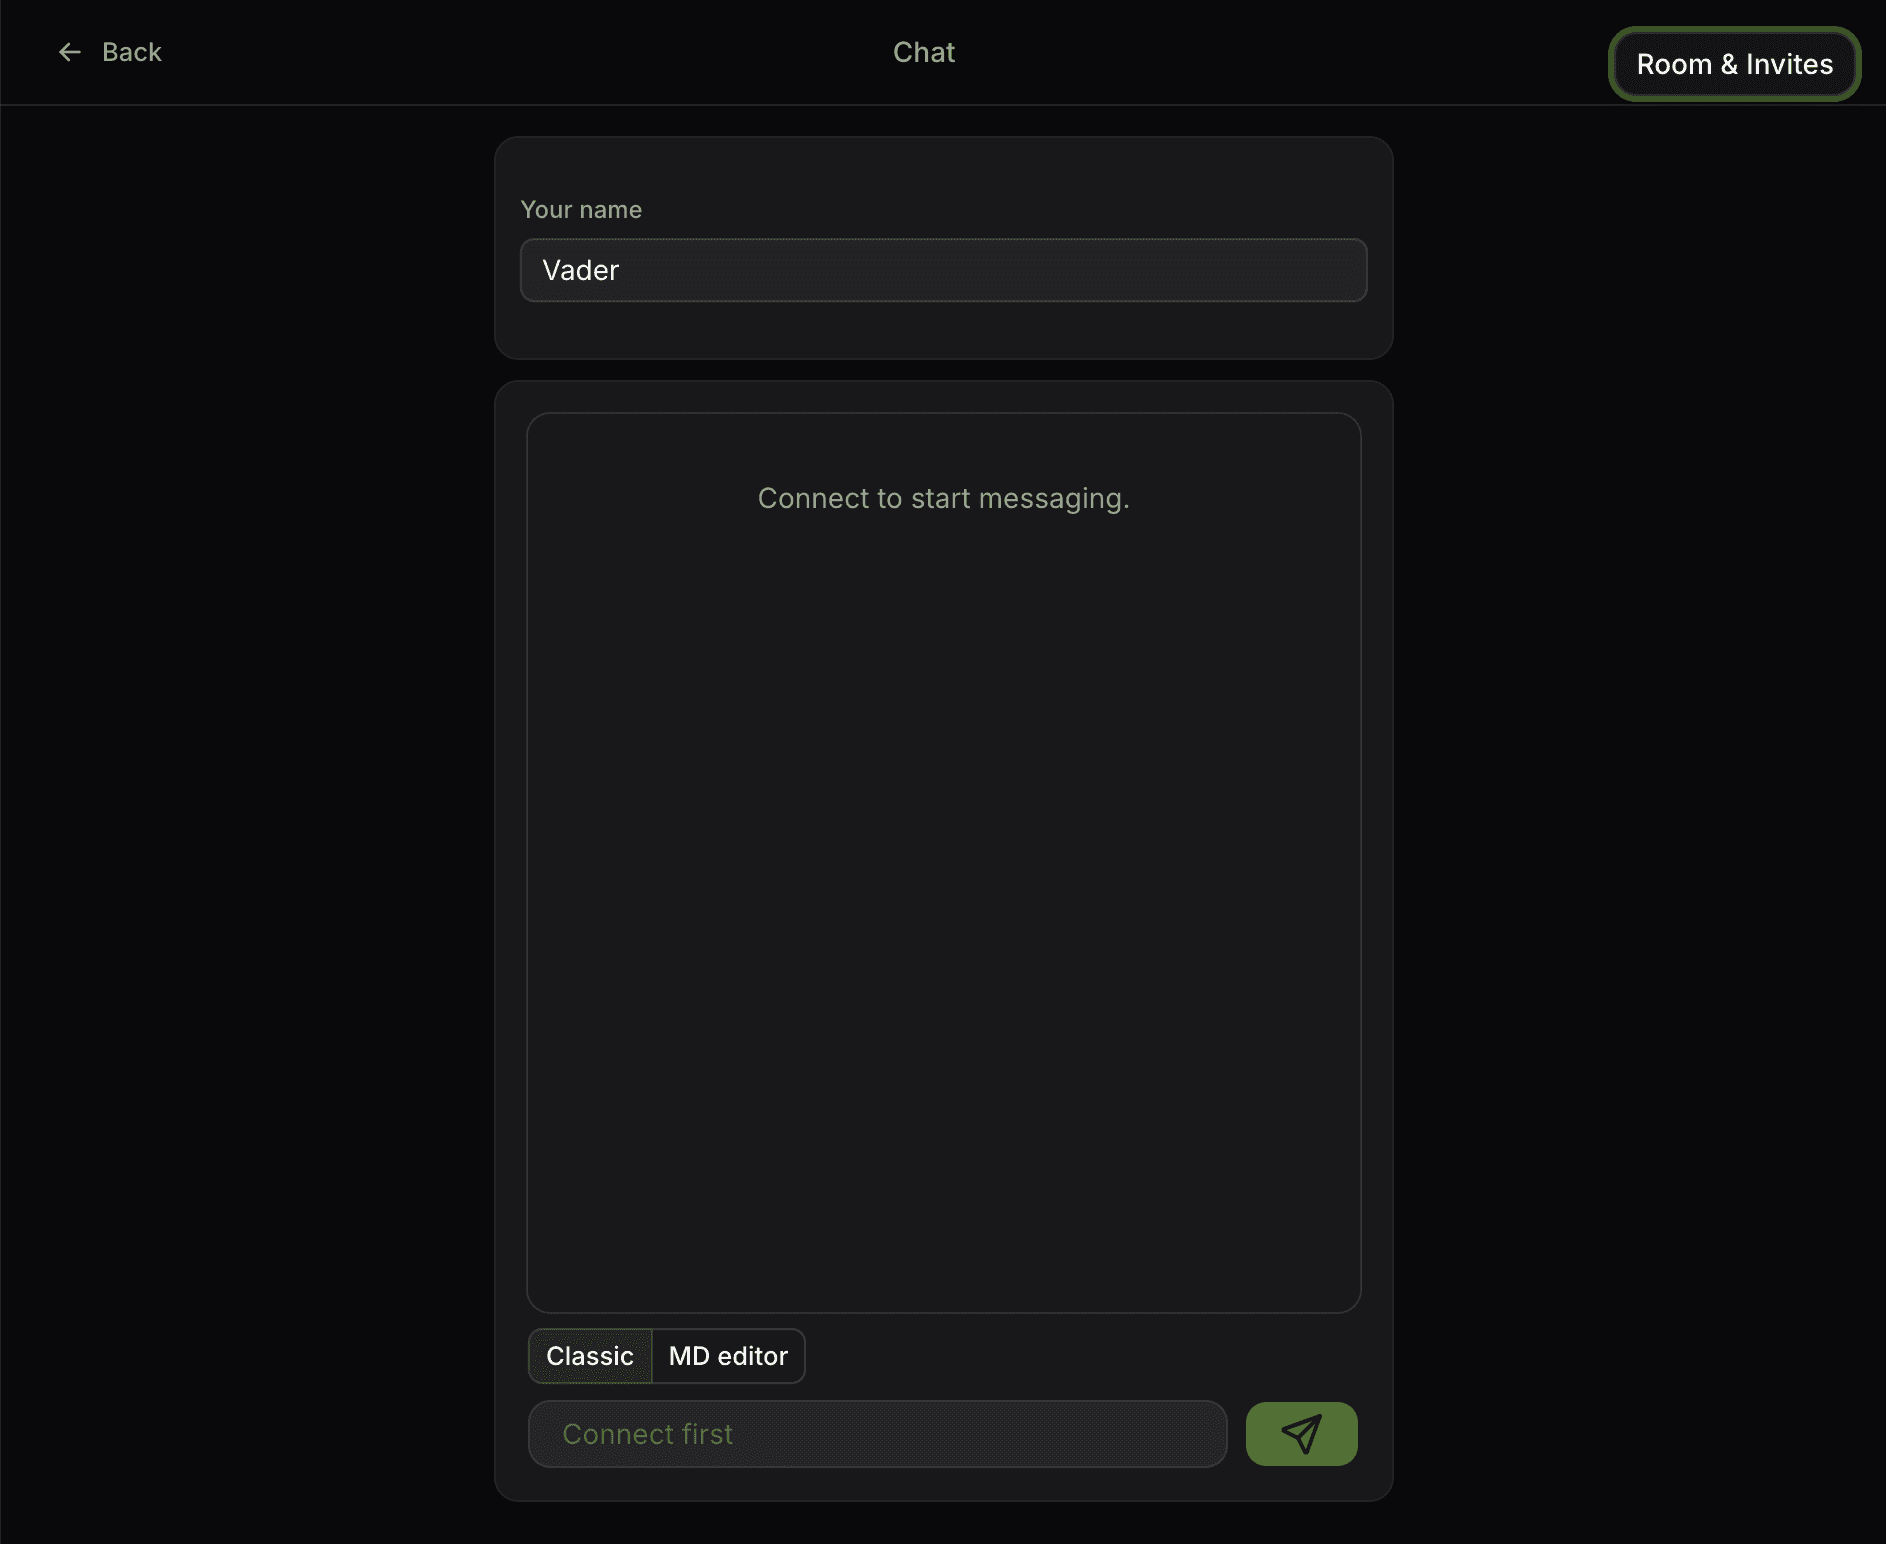Click the arrow icon left of Back

pos(69,52)
